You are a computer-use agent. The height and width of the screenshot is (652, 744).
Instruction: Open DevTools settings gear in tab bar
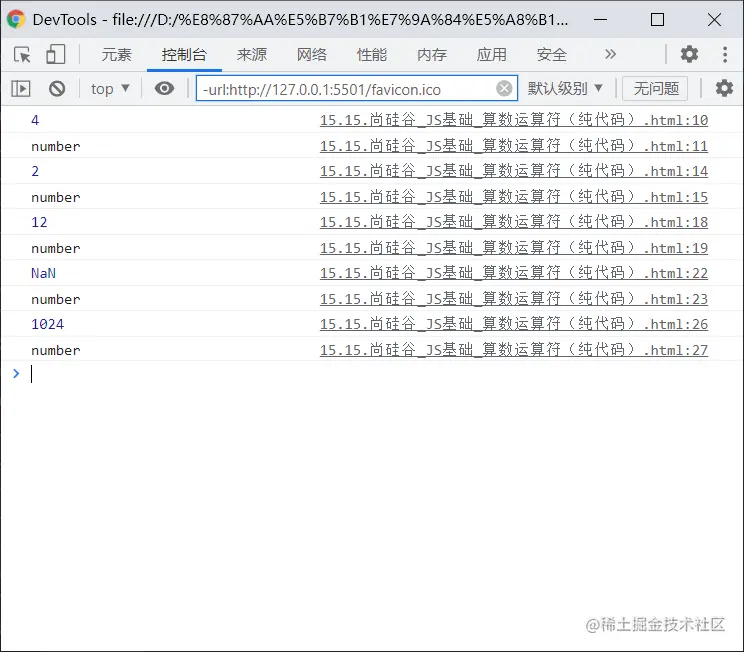tap(689, 54)
